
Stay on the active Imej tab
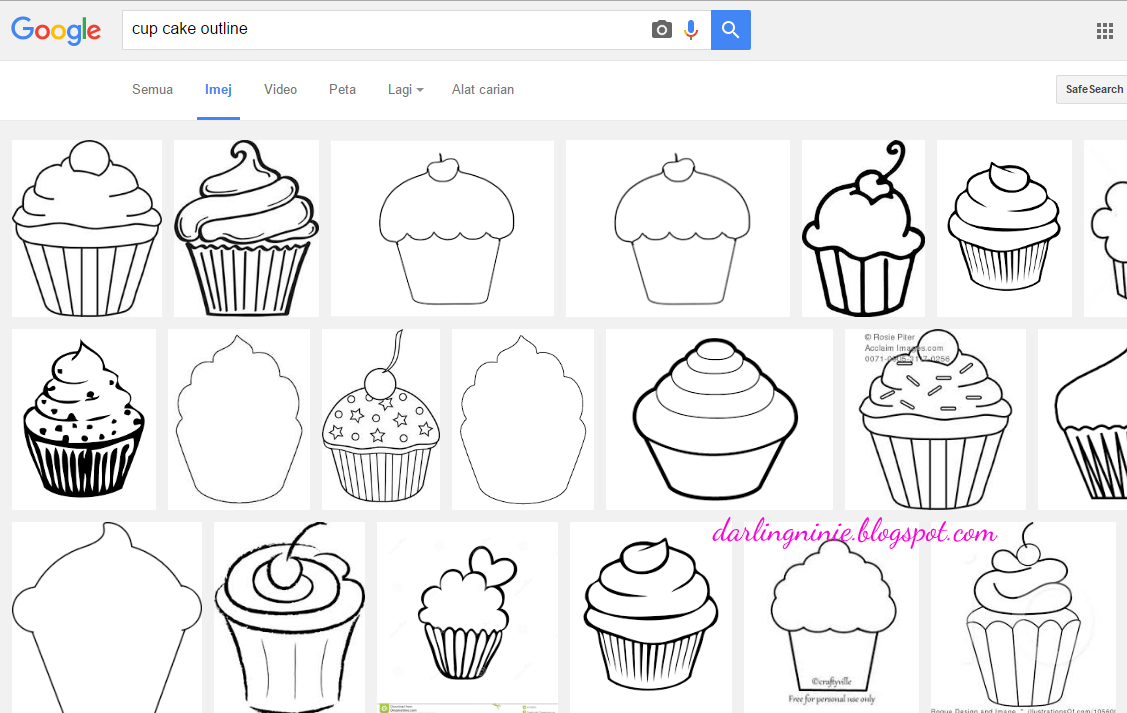[218, 89]
